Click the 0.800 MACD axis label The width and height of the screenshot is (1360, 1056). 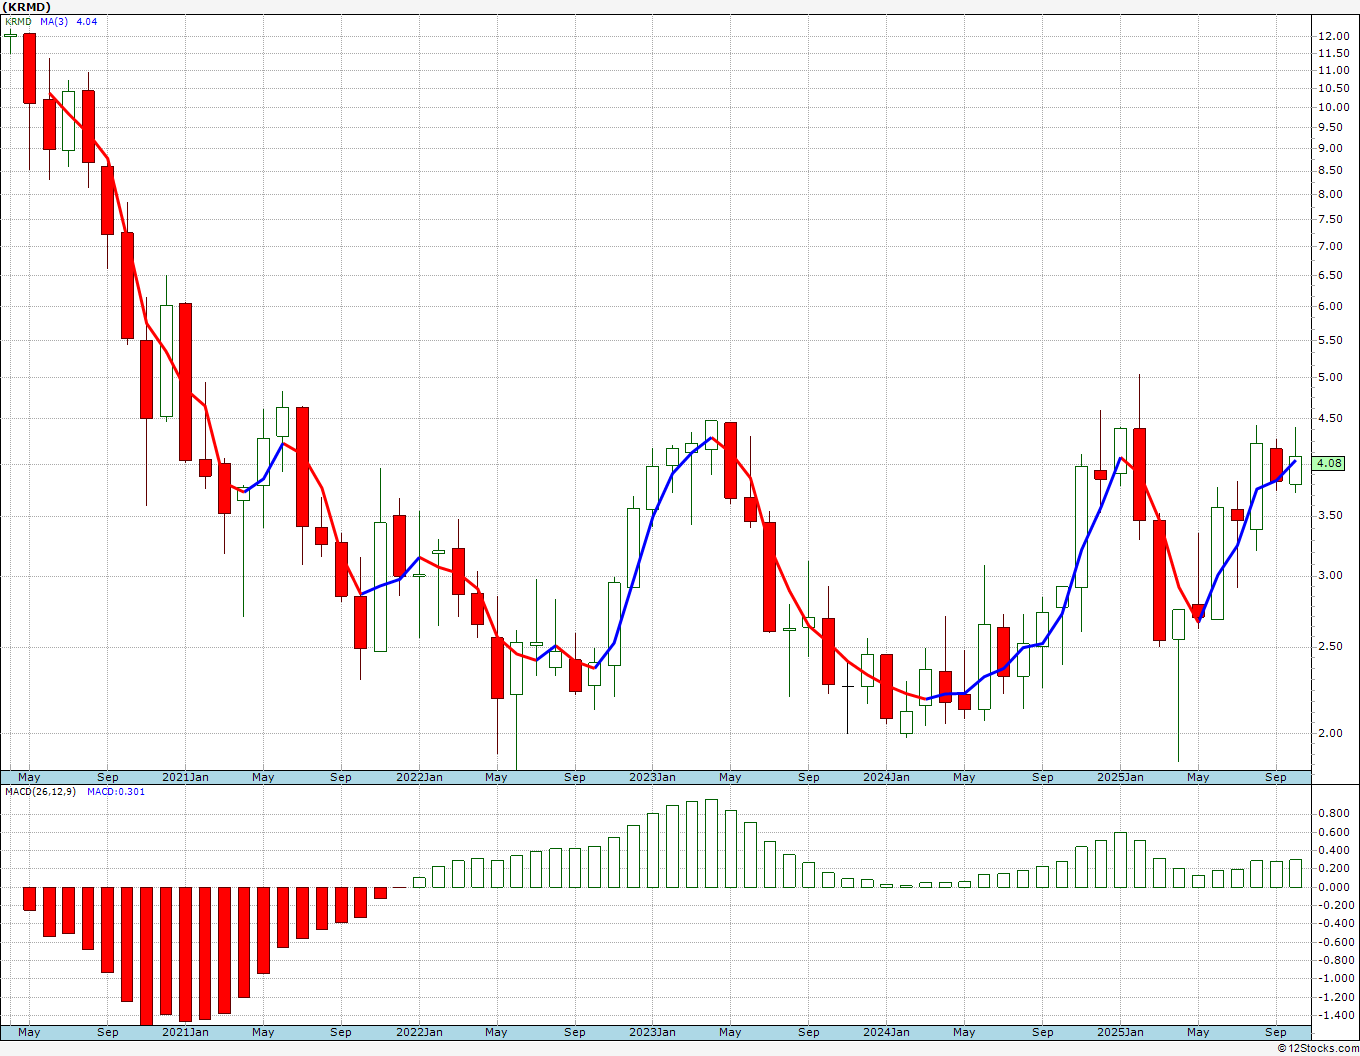click(1333, 814)
